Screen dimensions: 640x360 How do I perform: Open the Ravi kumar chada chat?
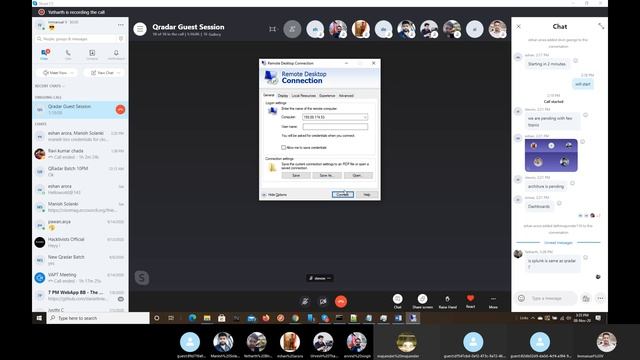(80, 154)
